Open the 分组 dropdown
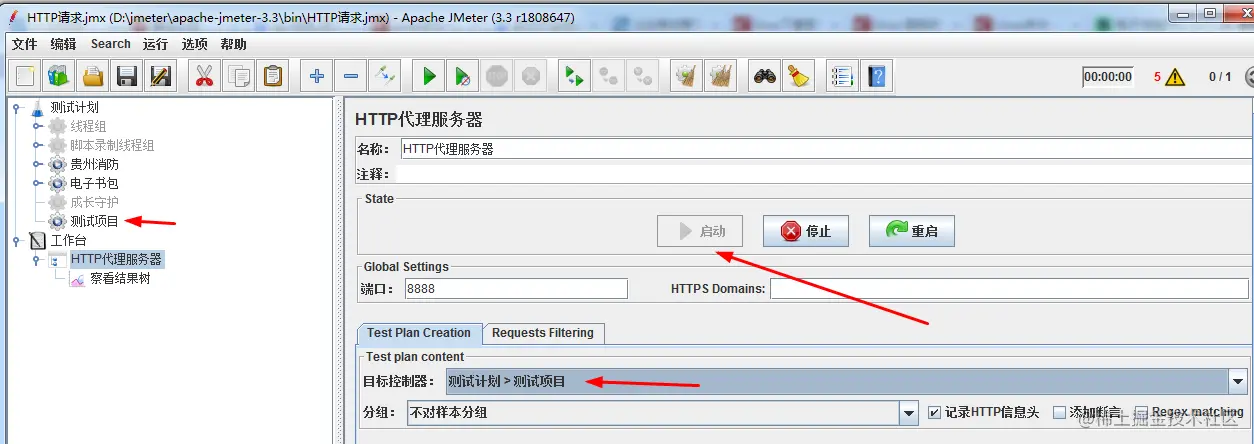Viewport: 1254px width, 444px height. 908,412
